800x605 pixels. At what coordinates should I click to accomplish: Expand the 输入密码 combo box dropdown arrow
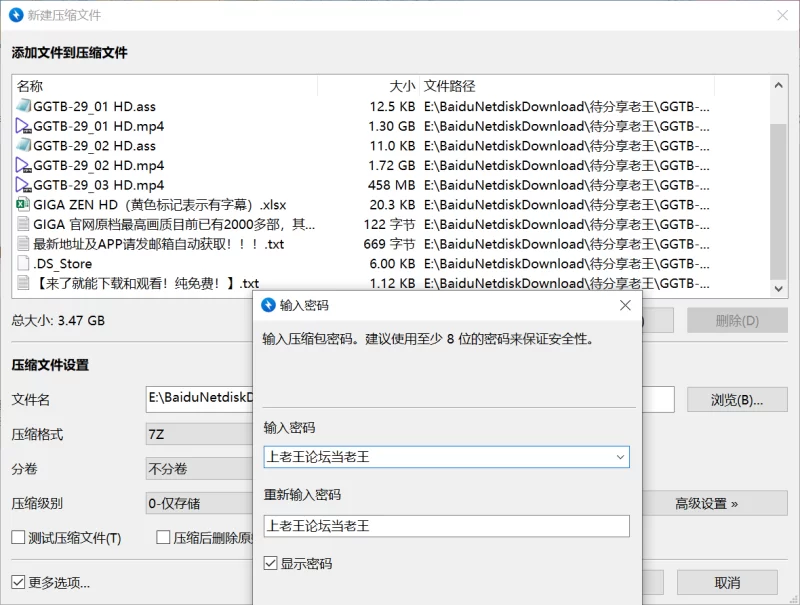click(x=619, y=457)
